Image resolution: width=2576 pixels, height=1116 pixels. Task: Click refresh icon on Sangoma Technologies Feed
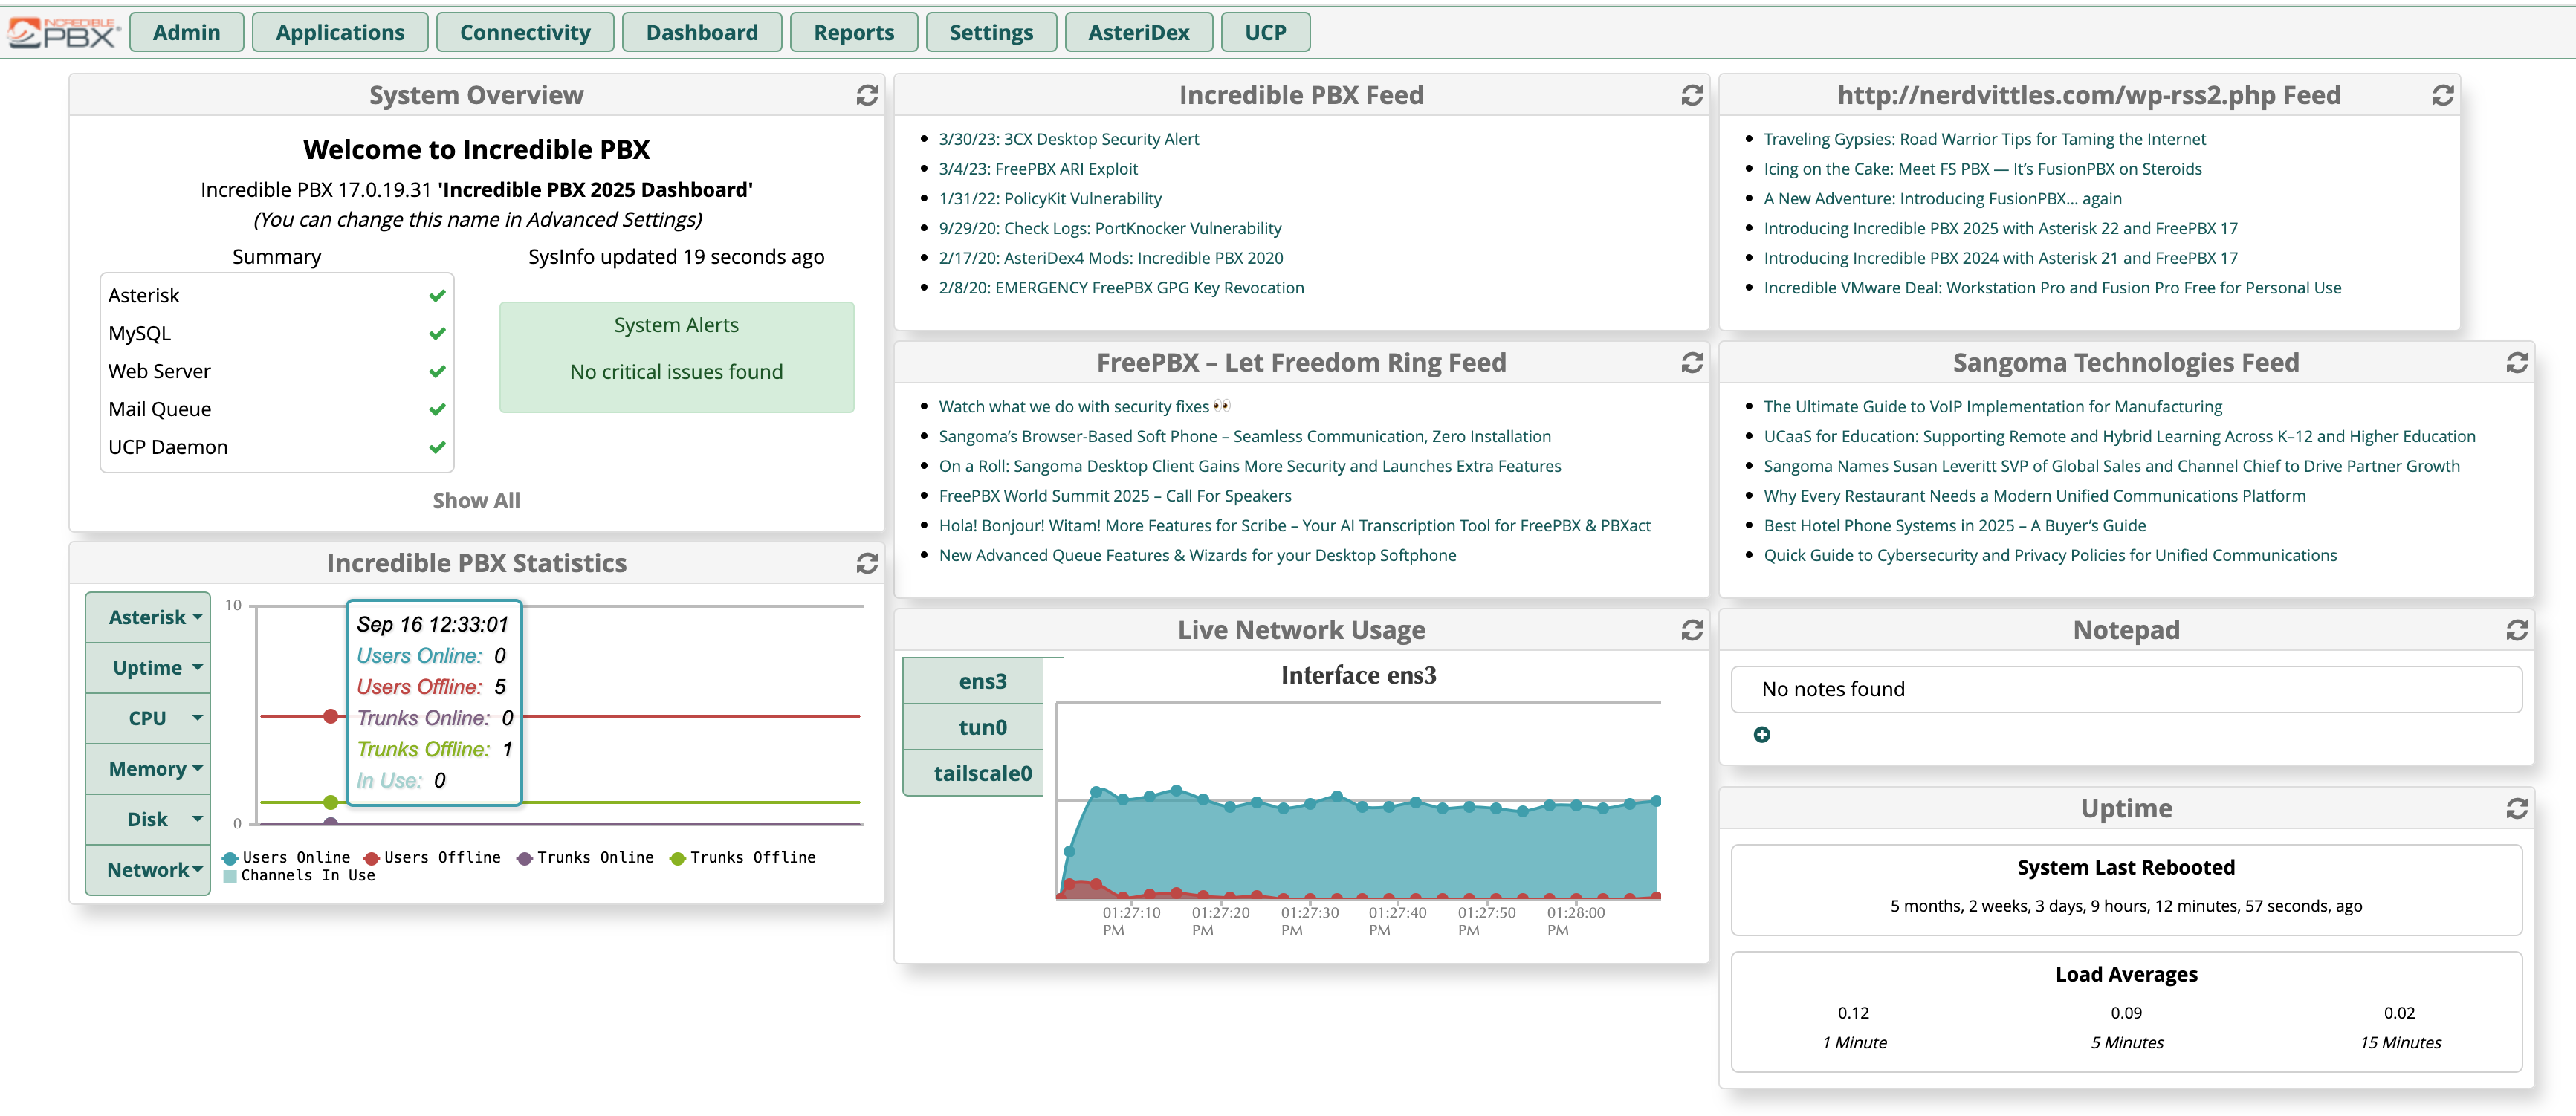point(2516,363)
